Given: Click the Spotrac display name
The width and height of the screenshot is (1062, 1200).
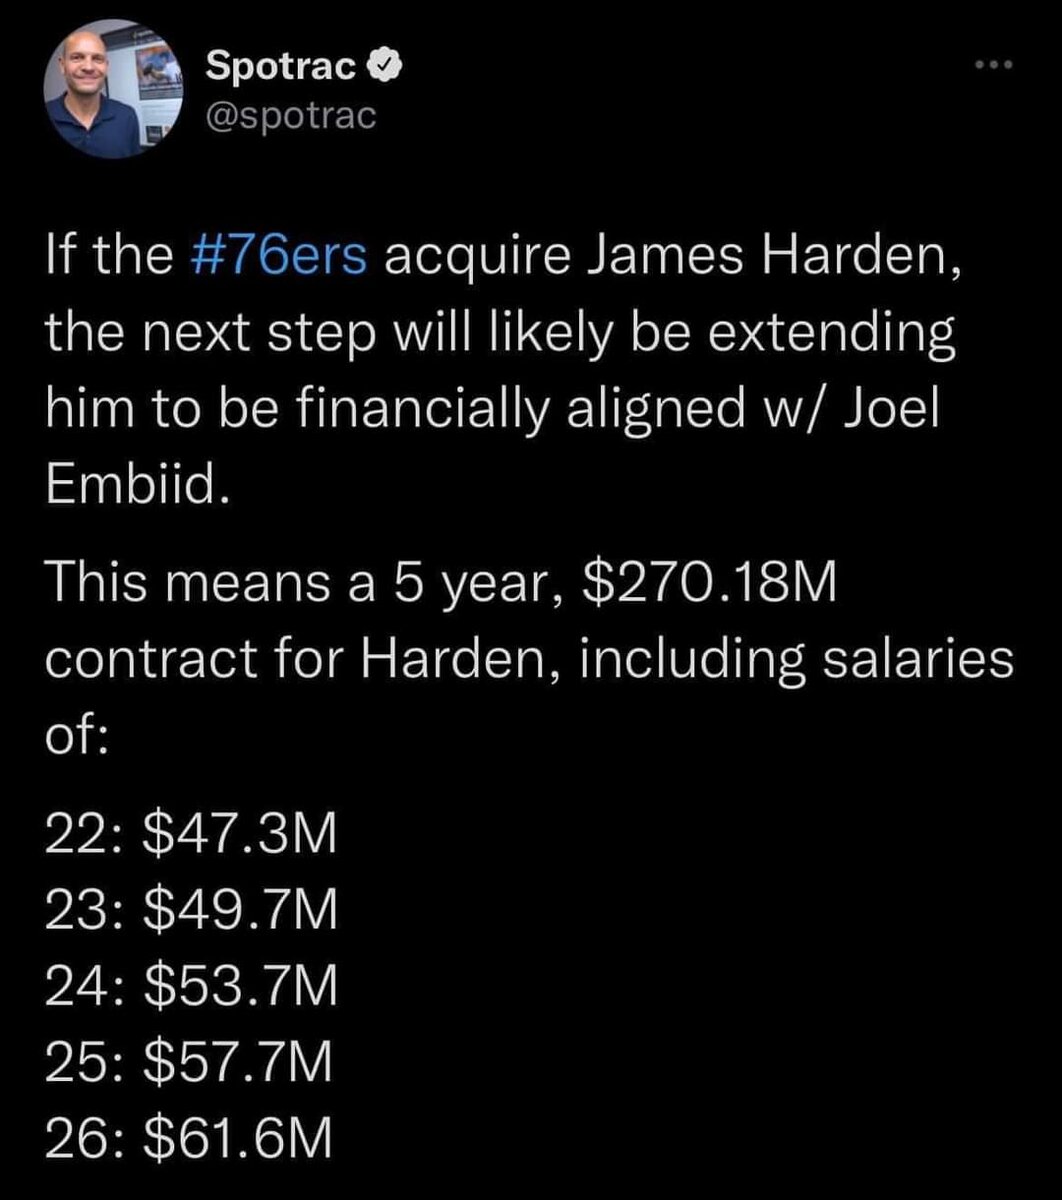Looking at the screenshot, I should point(281,67).
